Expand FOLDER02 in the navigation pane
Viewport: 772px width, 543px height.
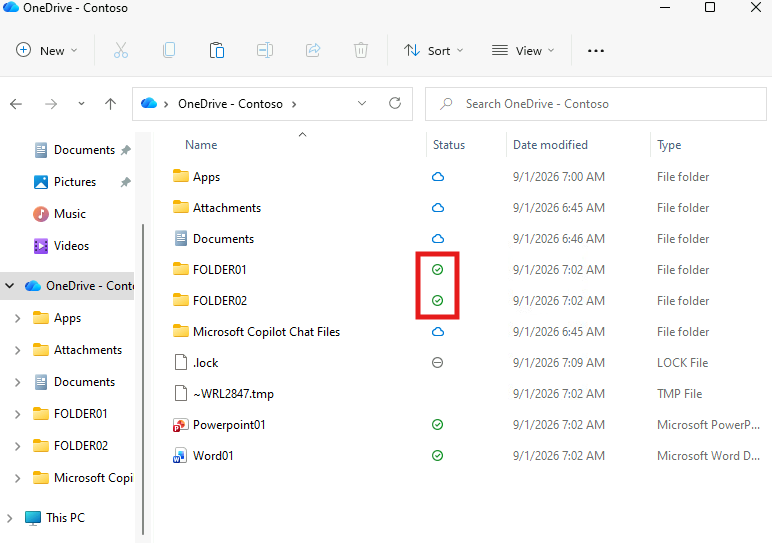[18, 446]
